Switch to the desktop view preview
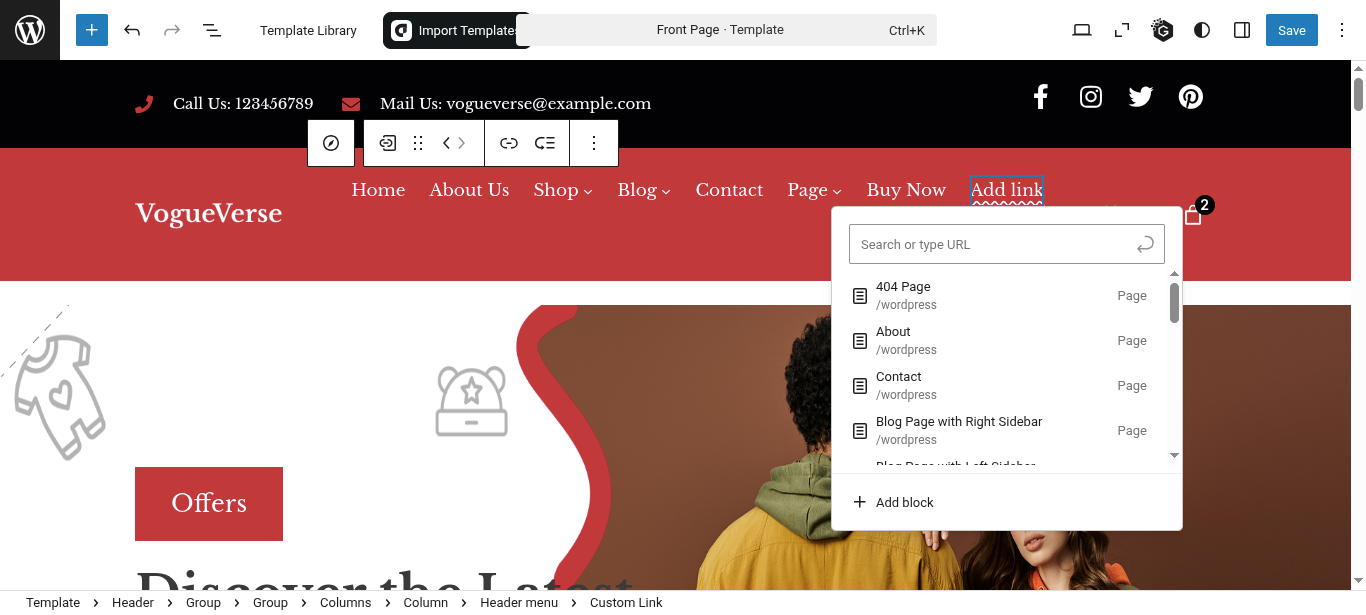This screenshot has height=615, width=1366. 1082,30
